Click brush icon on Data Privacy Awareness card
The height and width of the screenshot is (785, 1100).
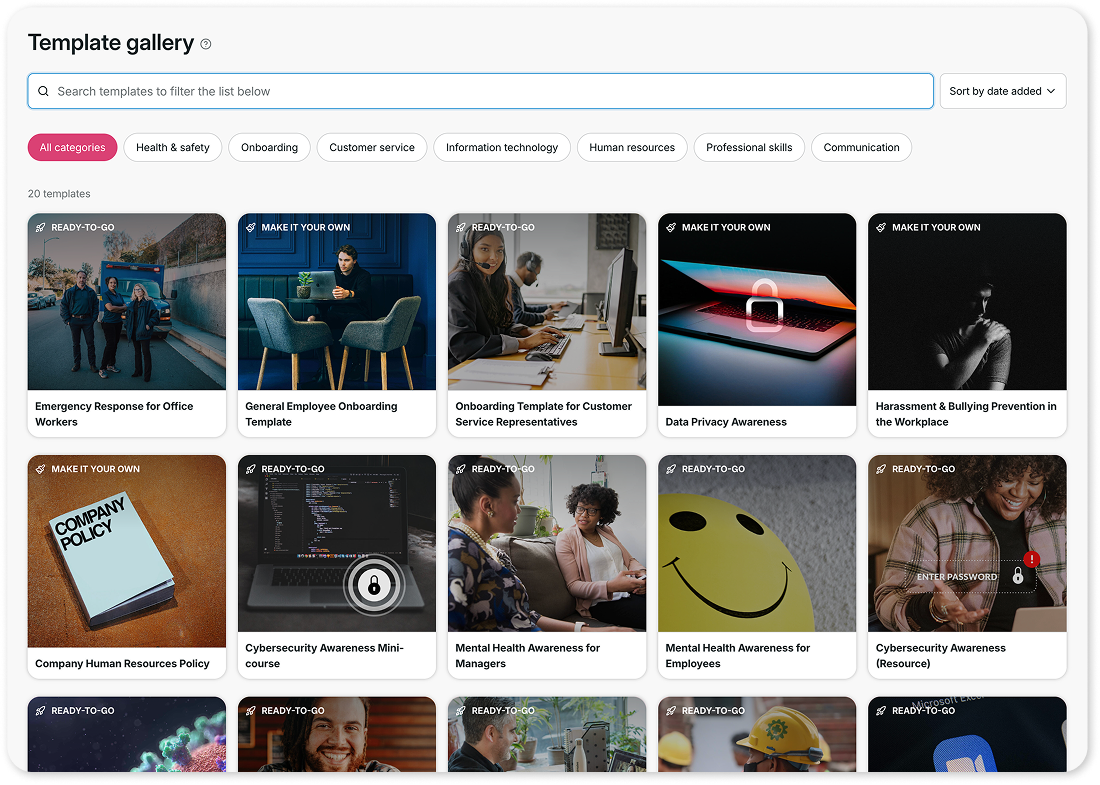pyautogui.click(x=671, y=227)
